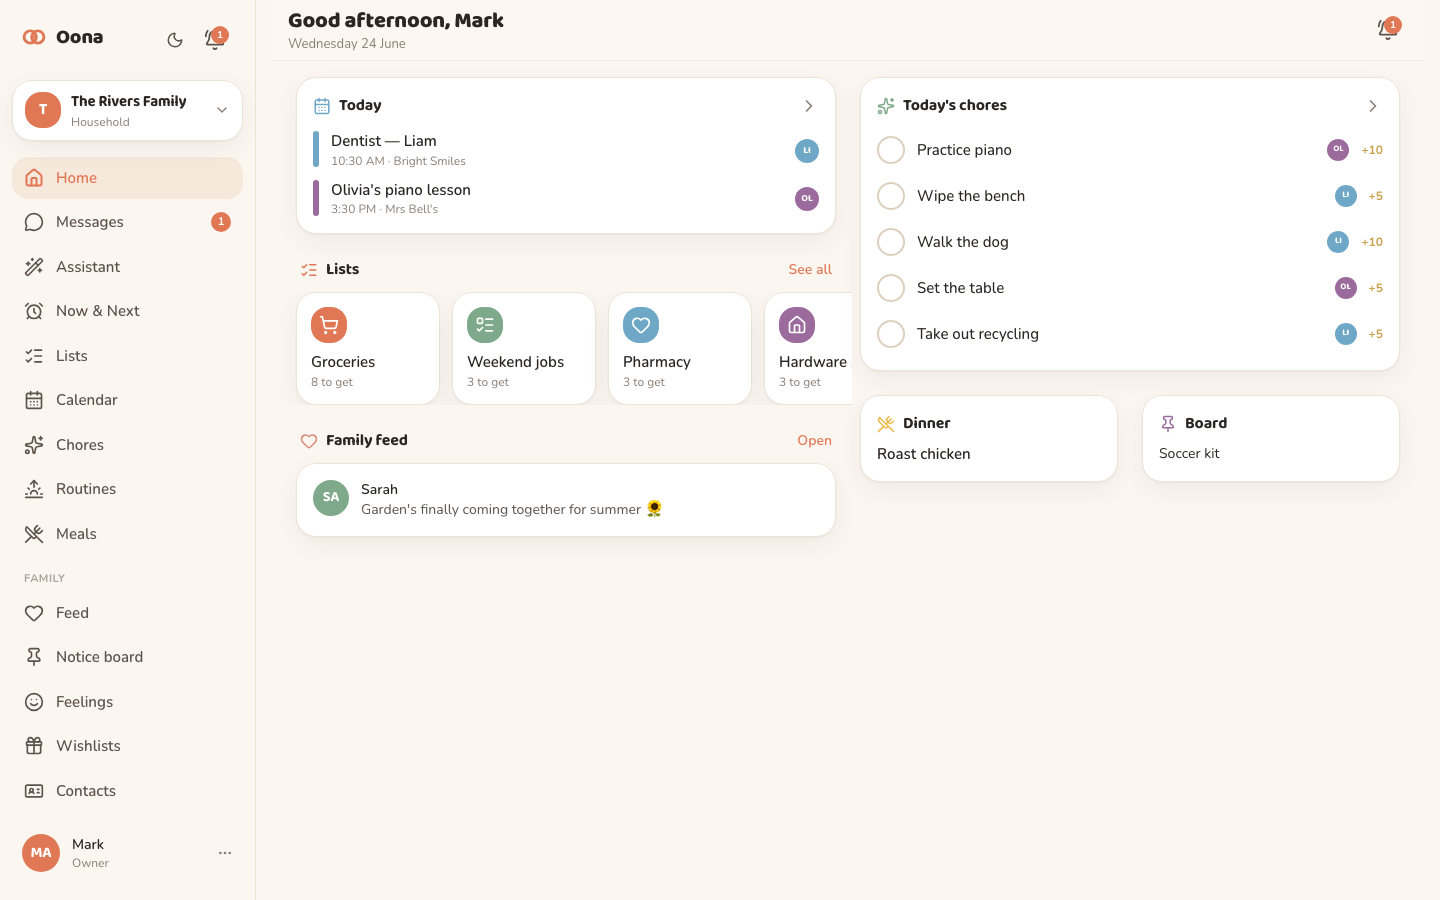The height and width of the screenshot is (900, 1440).
Task: Click See all lists link
Action: click(810, 269)
